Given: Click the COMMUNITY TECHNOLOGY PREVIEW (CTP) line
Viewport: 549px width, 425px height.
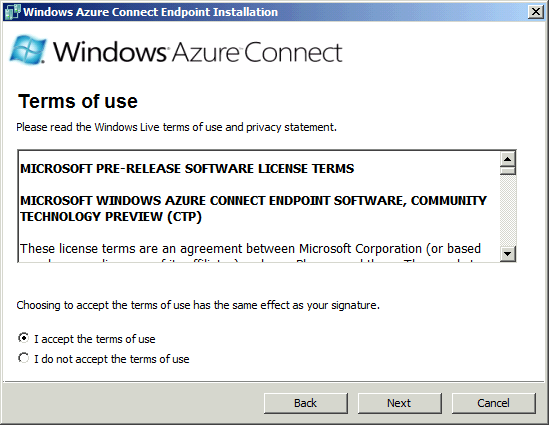Looking at the screenshot, I should (x=253, y=209).
